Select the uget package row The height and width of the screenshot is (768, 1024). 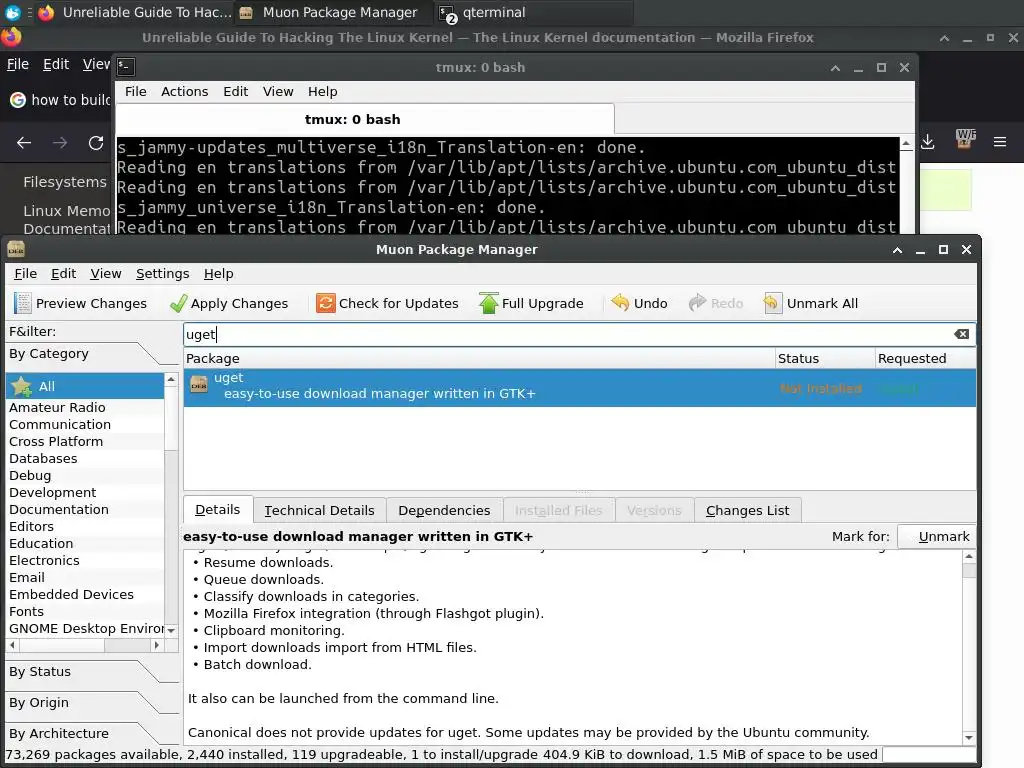point(579,386)
